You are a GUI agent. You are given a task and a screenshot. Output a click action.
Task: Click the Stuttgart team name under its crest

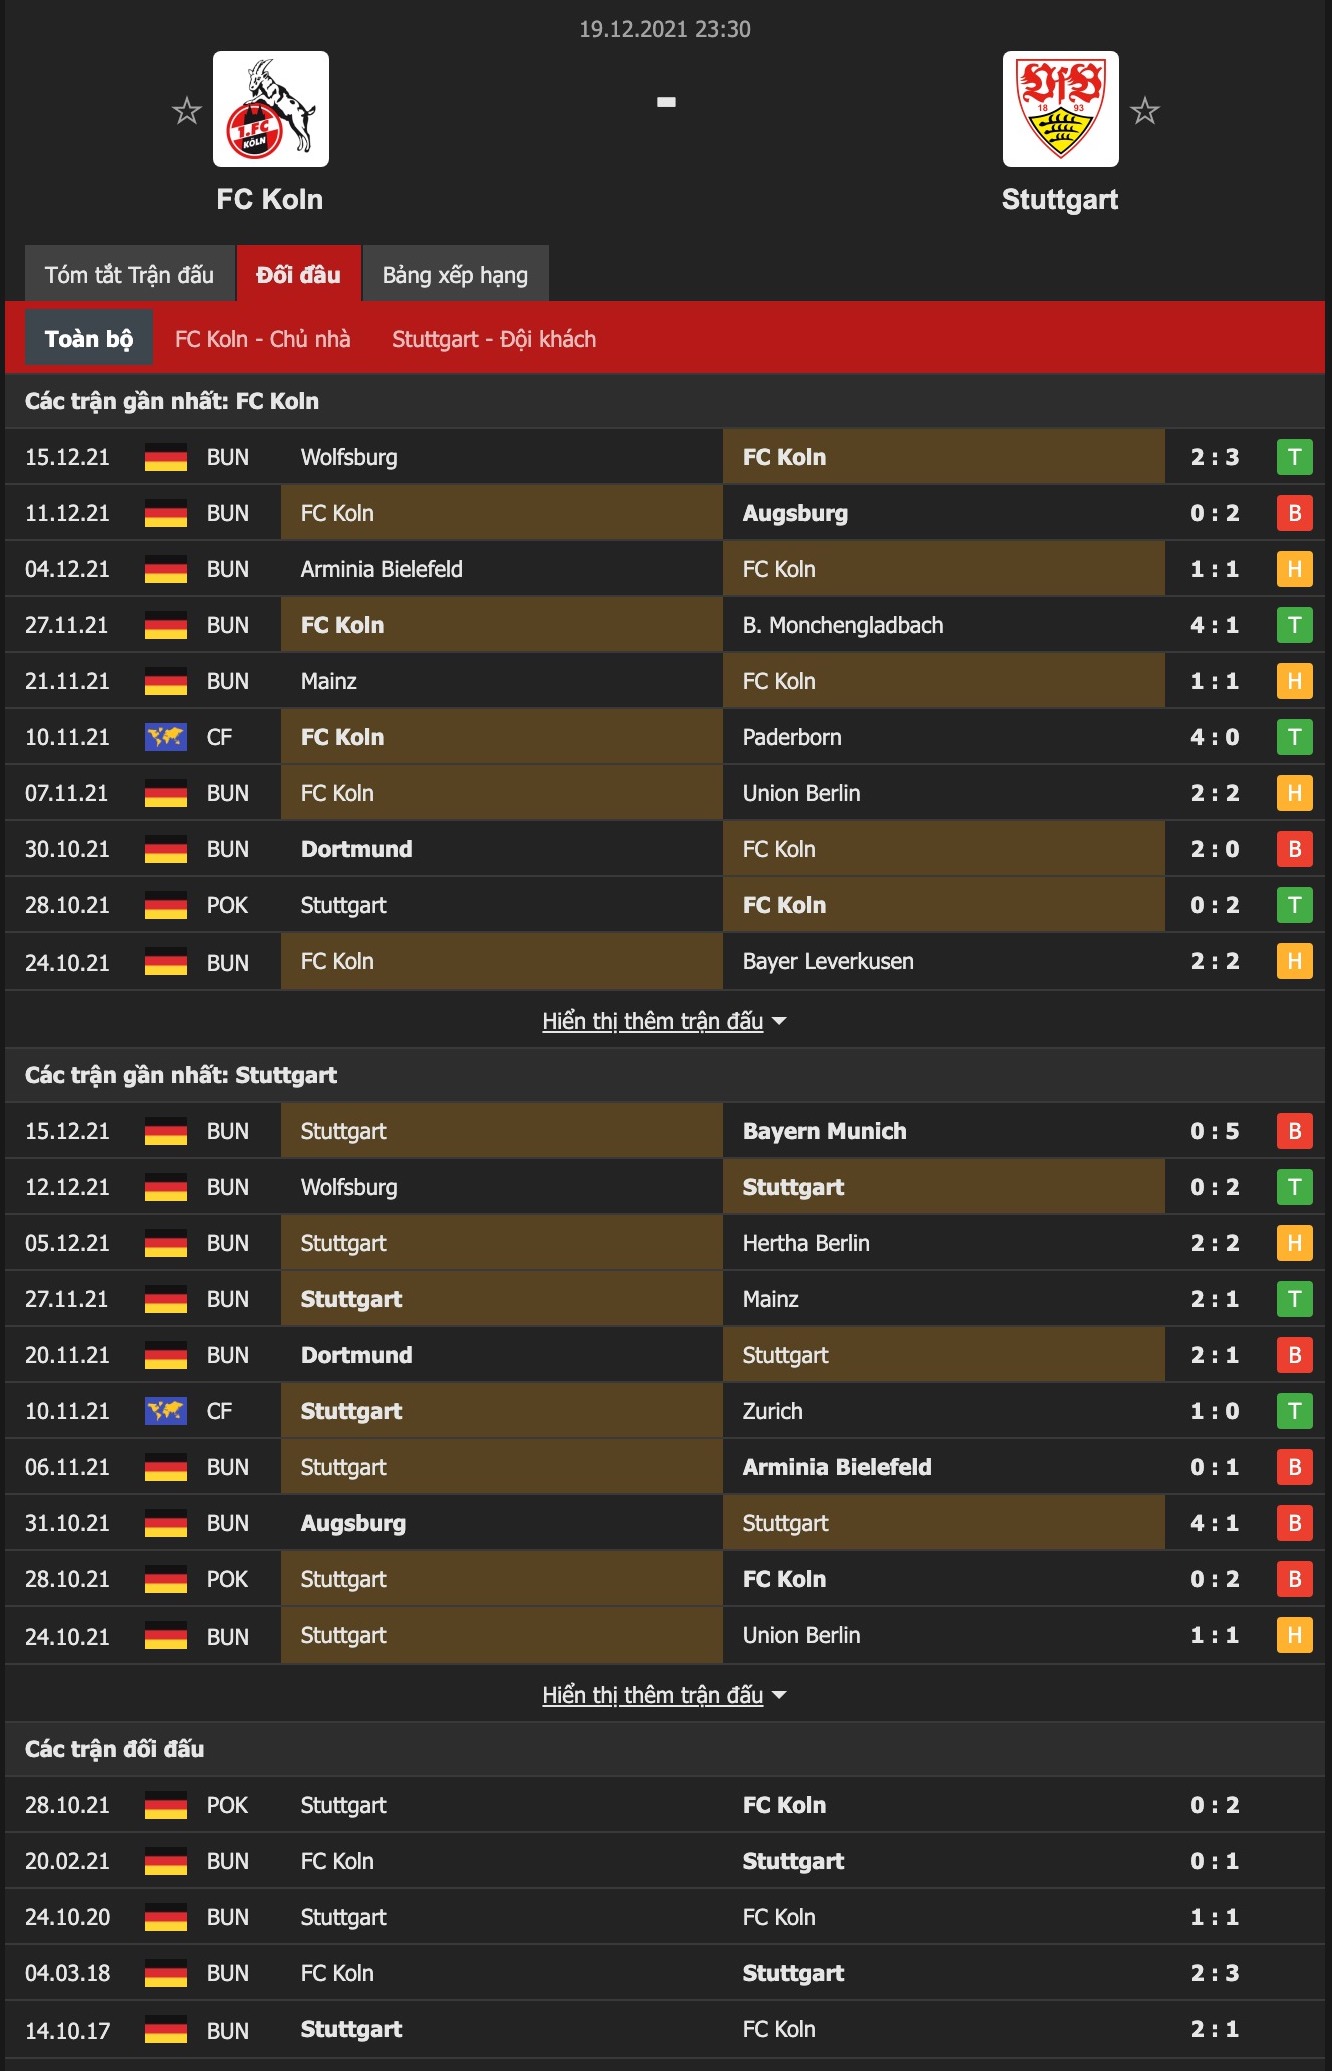[x=1060, y=199]
